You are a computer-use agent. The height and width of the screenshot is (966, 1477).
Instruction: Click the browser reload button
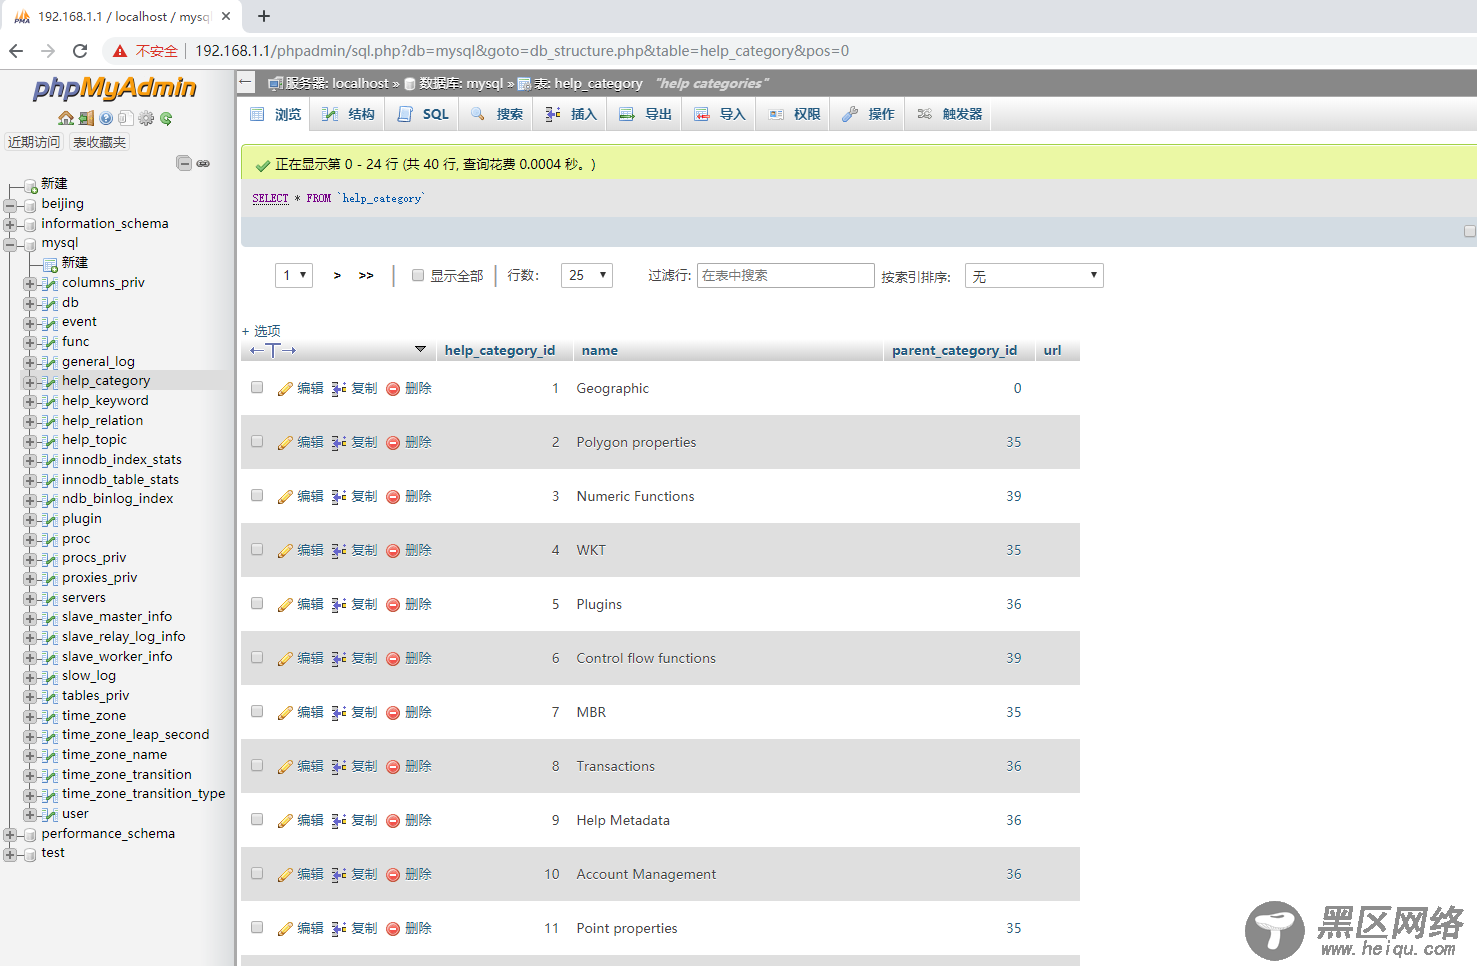[x=80, y=51]
